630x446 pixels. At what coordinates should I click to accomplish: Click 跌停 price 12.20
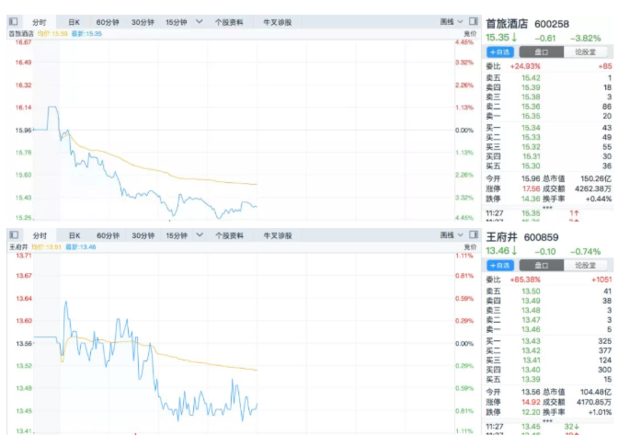(x=531, y=412)
